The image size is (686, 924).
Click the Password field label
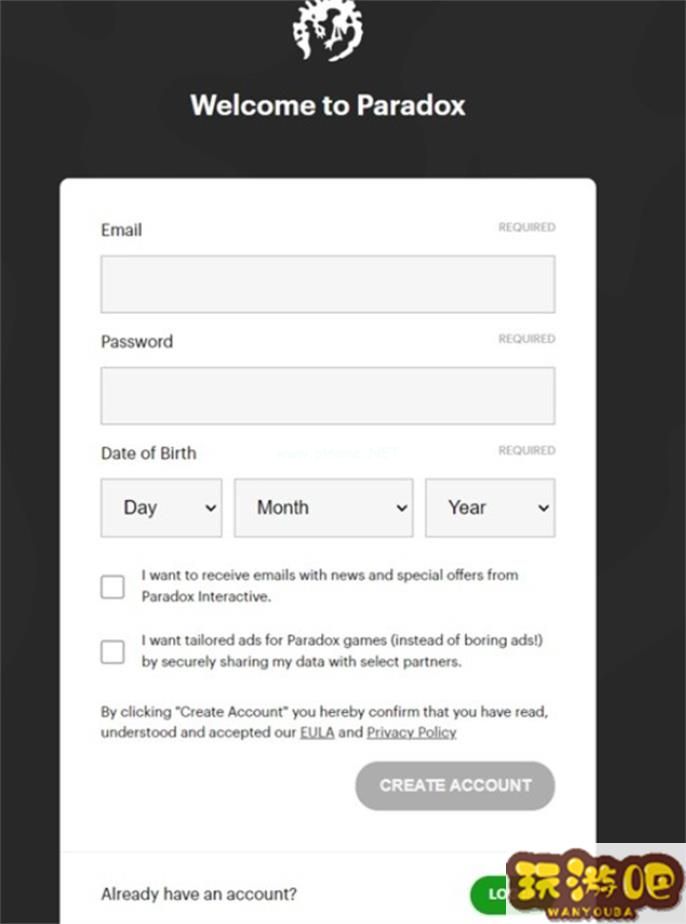click(137, 342)
